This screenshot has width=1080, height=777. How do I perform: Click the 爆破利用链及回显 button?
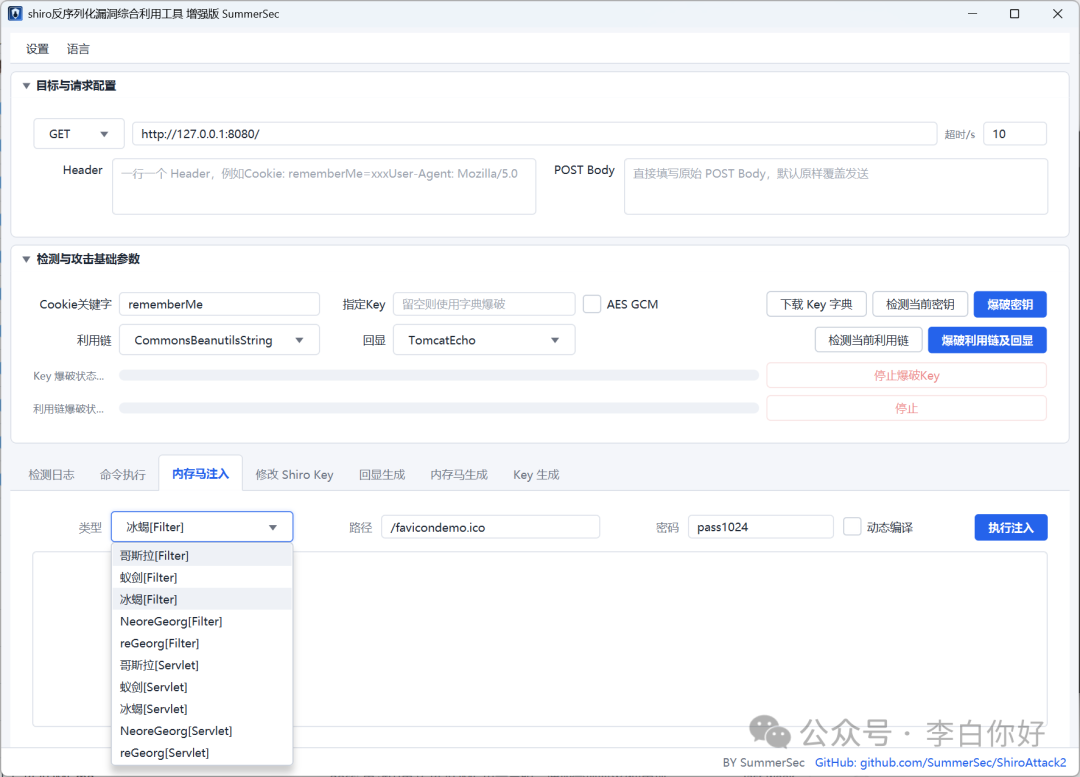point(987,340)
